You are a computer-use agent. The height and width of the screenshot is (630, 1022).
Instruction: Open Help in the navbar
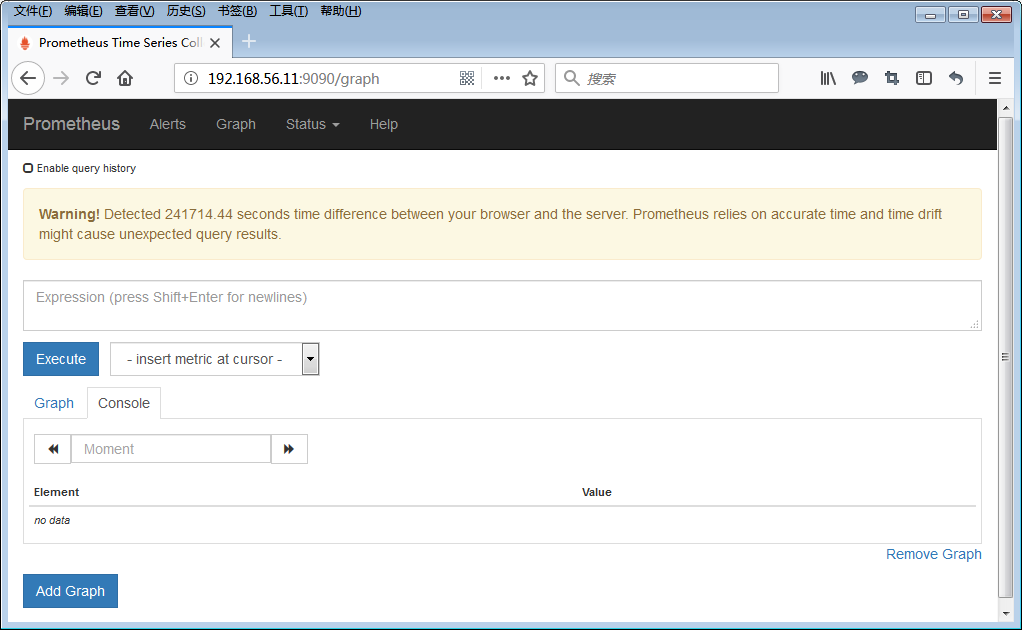tap(383, 124)
